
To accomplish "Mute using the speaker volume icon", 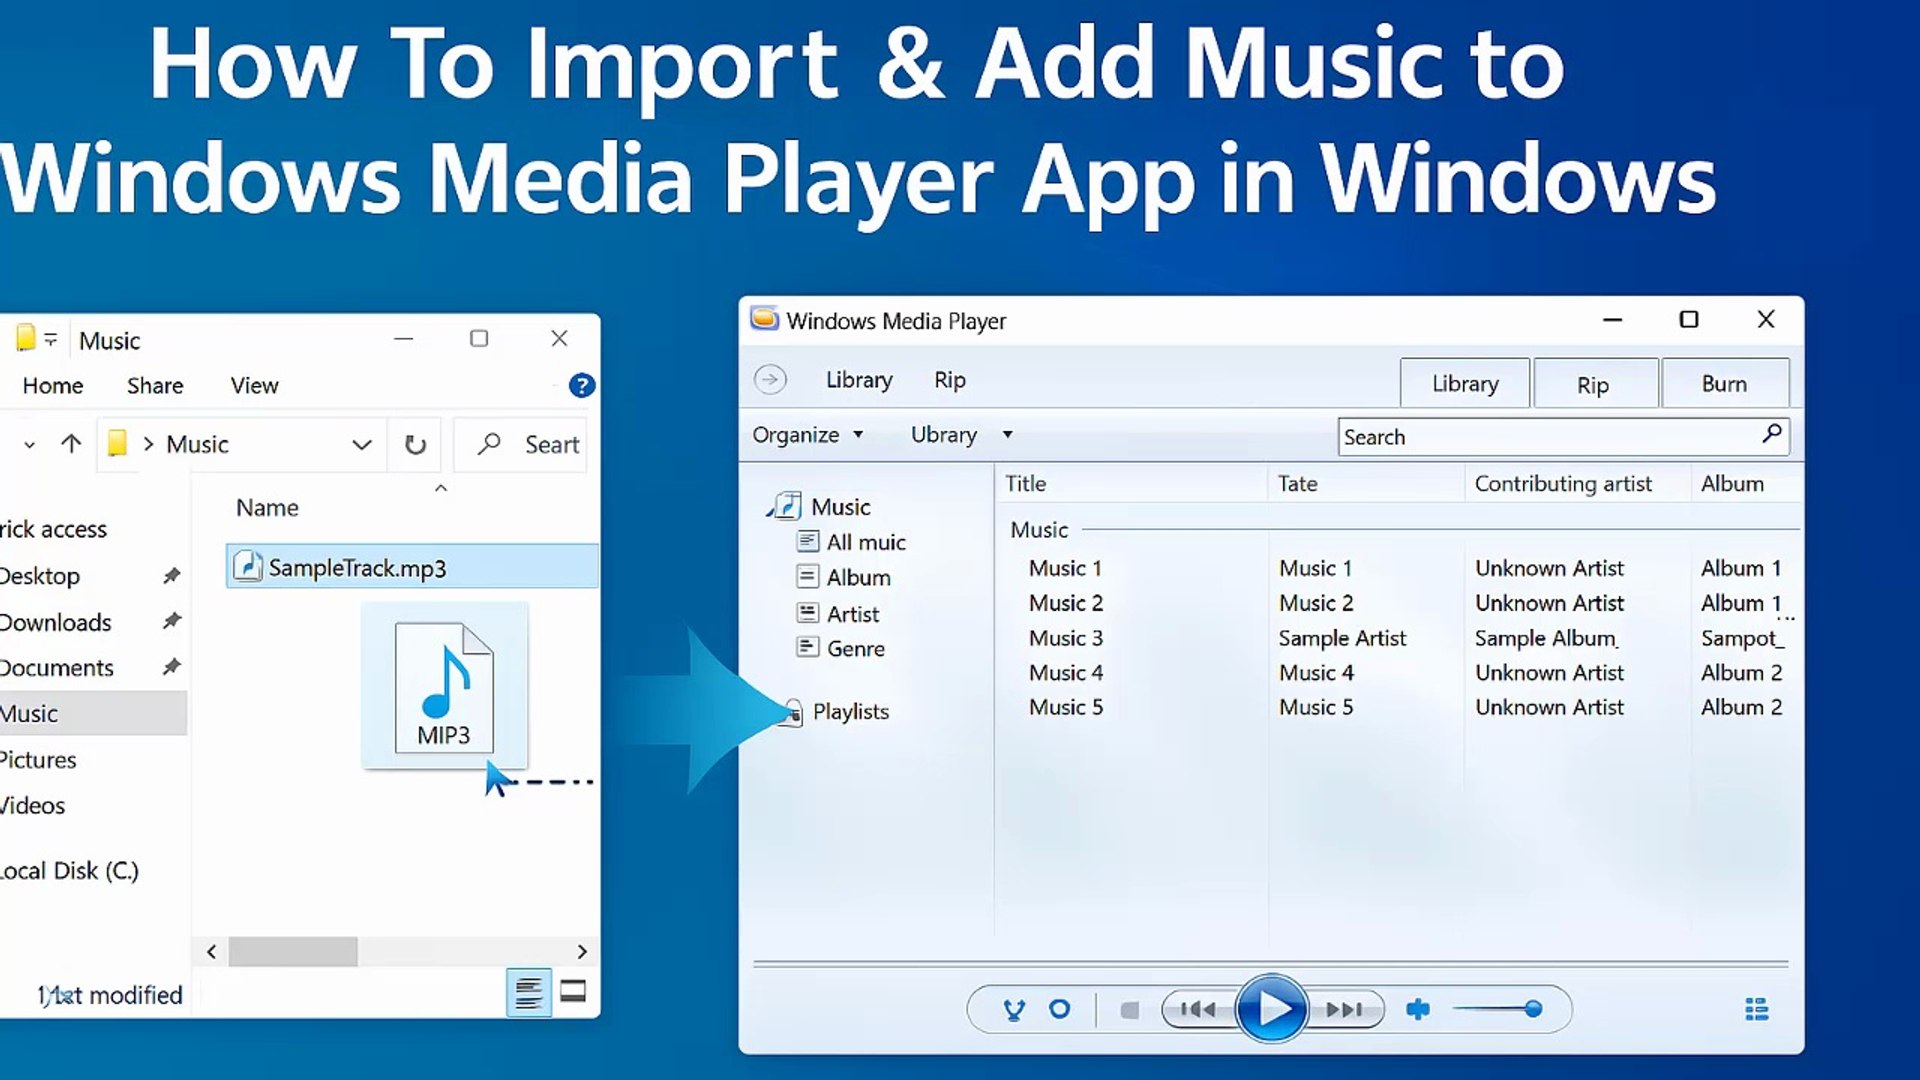I will click(x=1418, y=1009).
